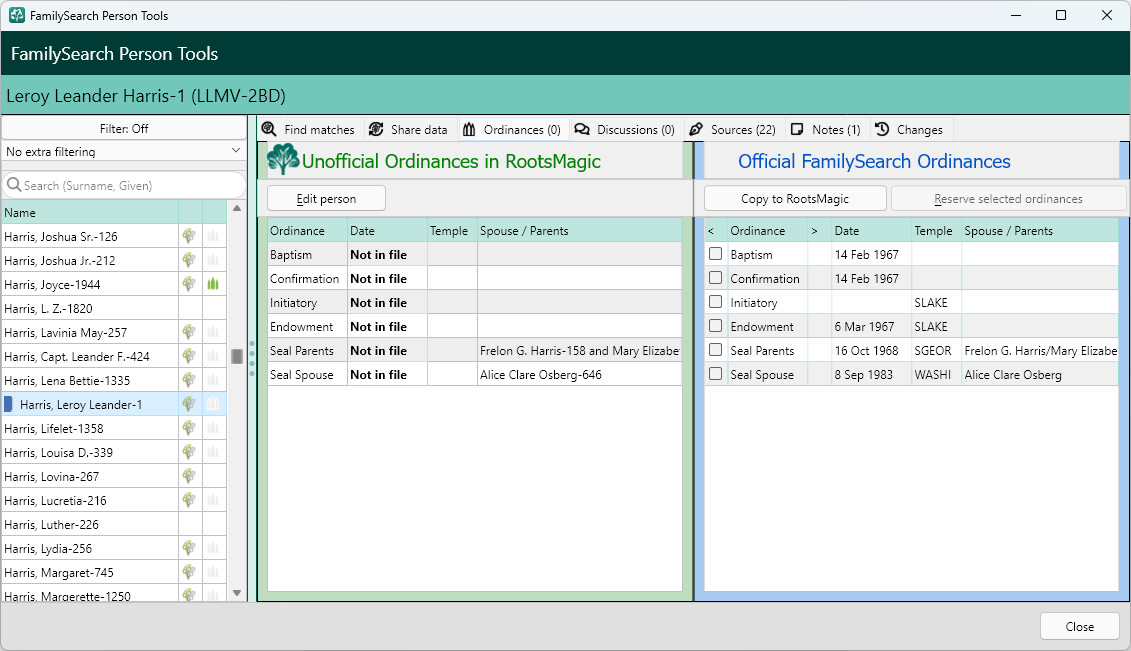Image resolution: width=1131 pixels, height=651 pixels.
Task: Click the tree icon beside Harris, Lovina-267
Action: click(x=189, y=477)
